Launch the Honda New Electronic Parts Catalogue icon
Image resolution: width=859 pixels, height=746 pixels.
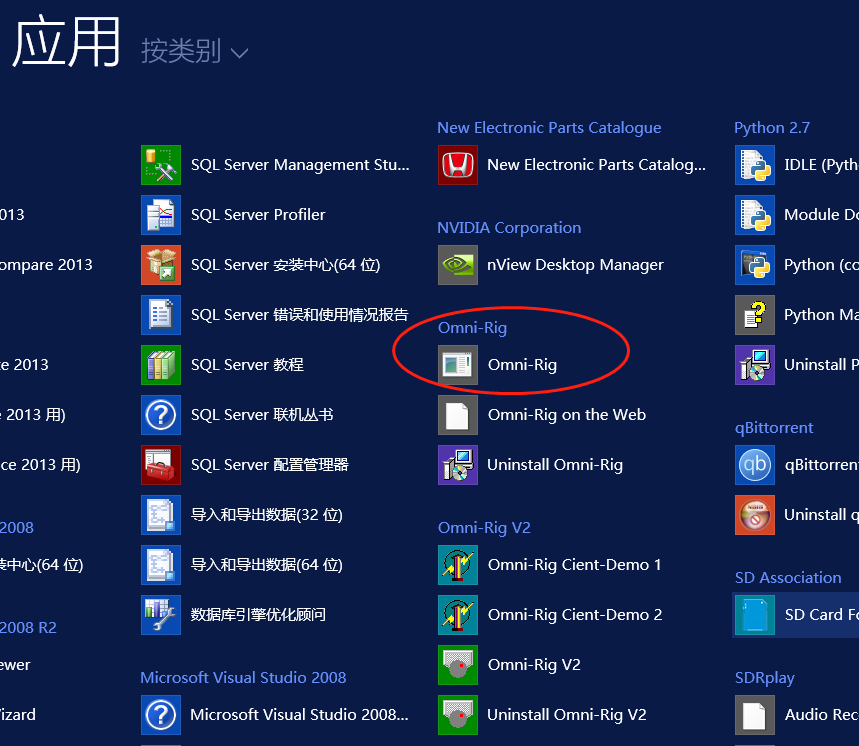458,165
